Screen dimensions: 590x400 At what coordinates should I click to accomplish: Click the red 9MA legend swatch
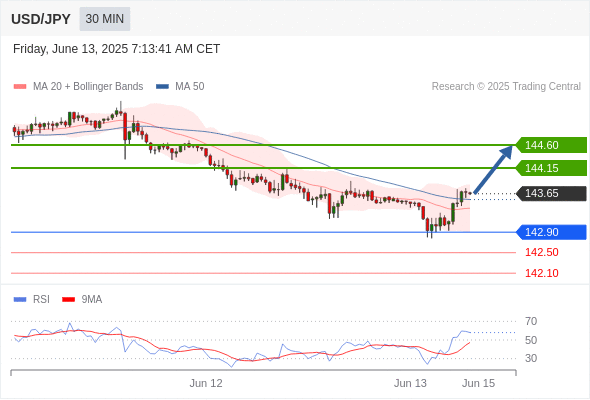pyautogui.click(x=68, y=300)
